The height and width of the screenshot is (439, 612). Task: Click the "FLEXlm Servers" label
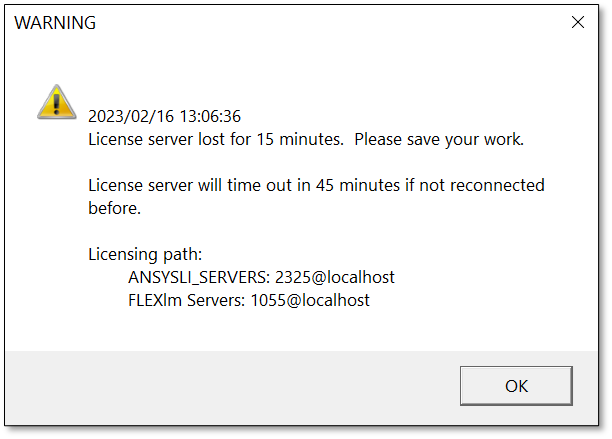187,300
